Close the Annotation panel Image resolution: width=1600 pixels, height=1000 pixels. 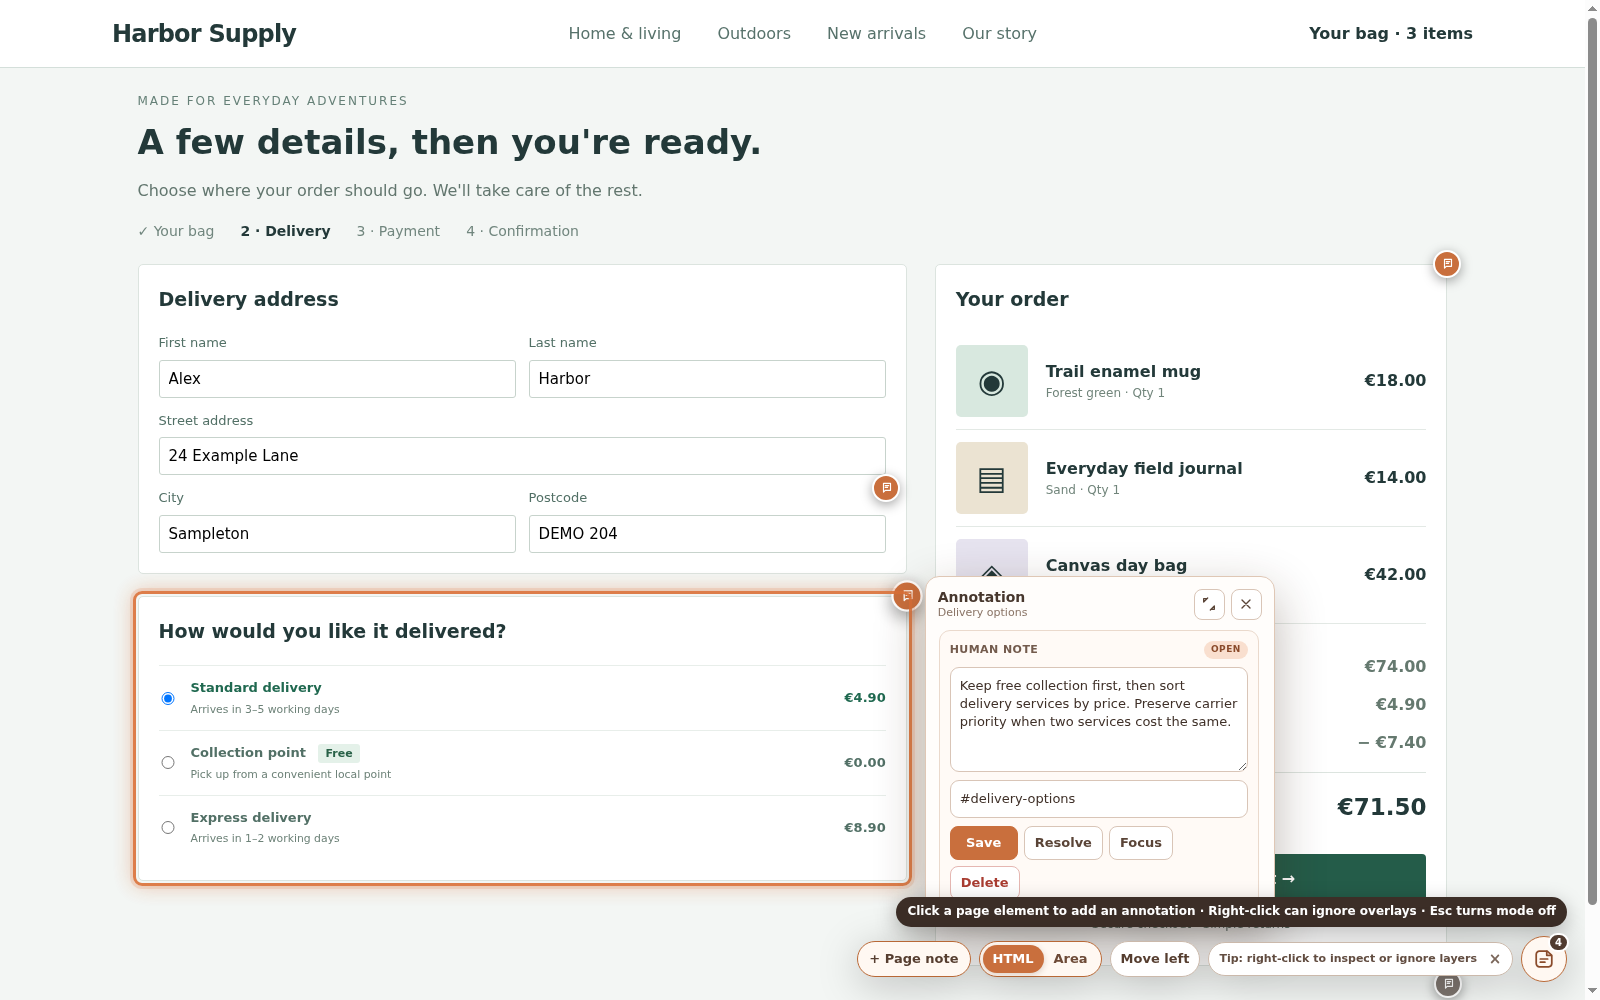[x=1246, y=604]
